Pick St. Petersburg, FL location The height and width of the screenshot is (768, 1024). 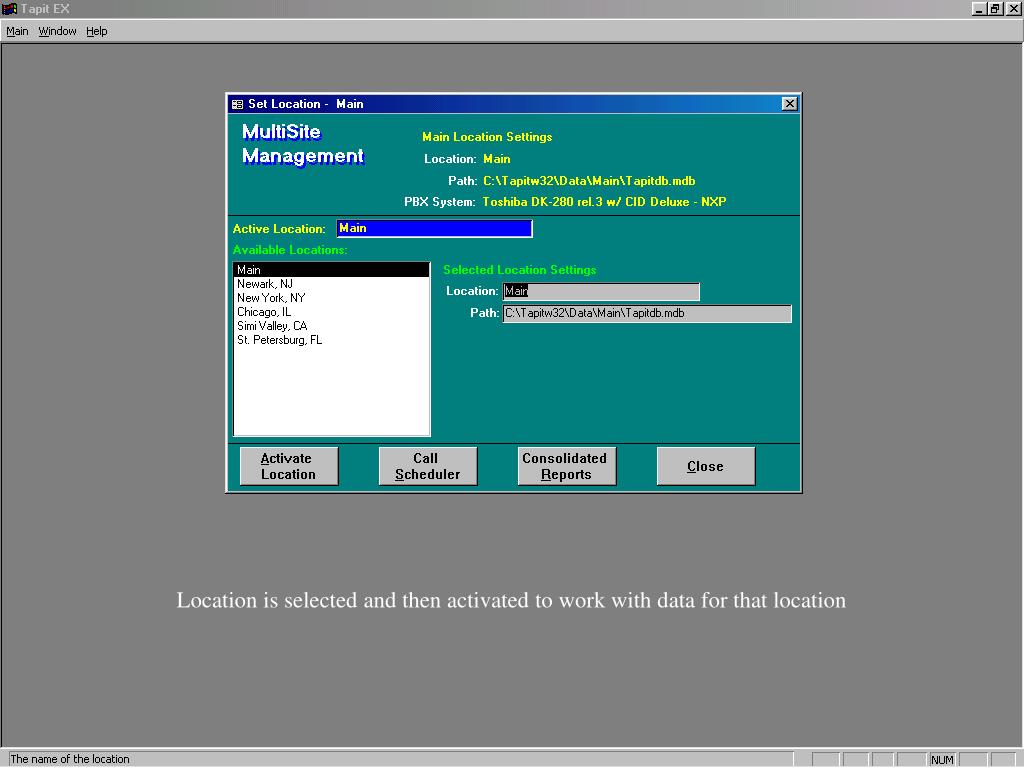(x=331, y=340)
